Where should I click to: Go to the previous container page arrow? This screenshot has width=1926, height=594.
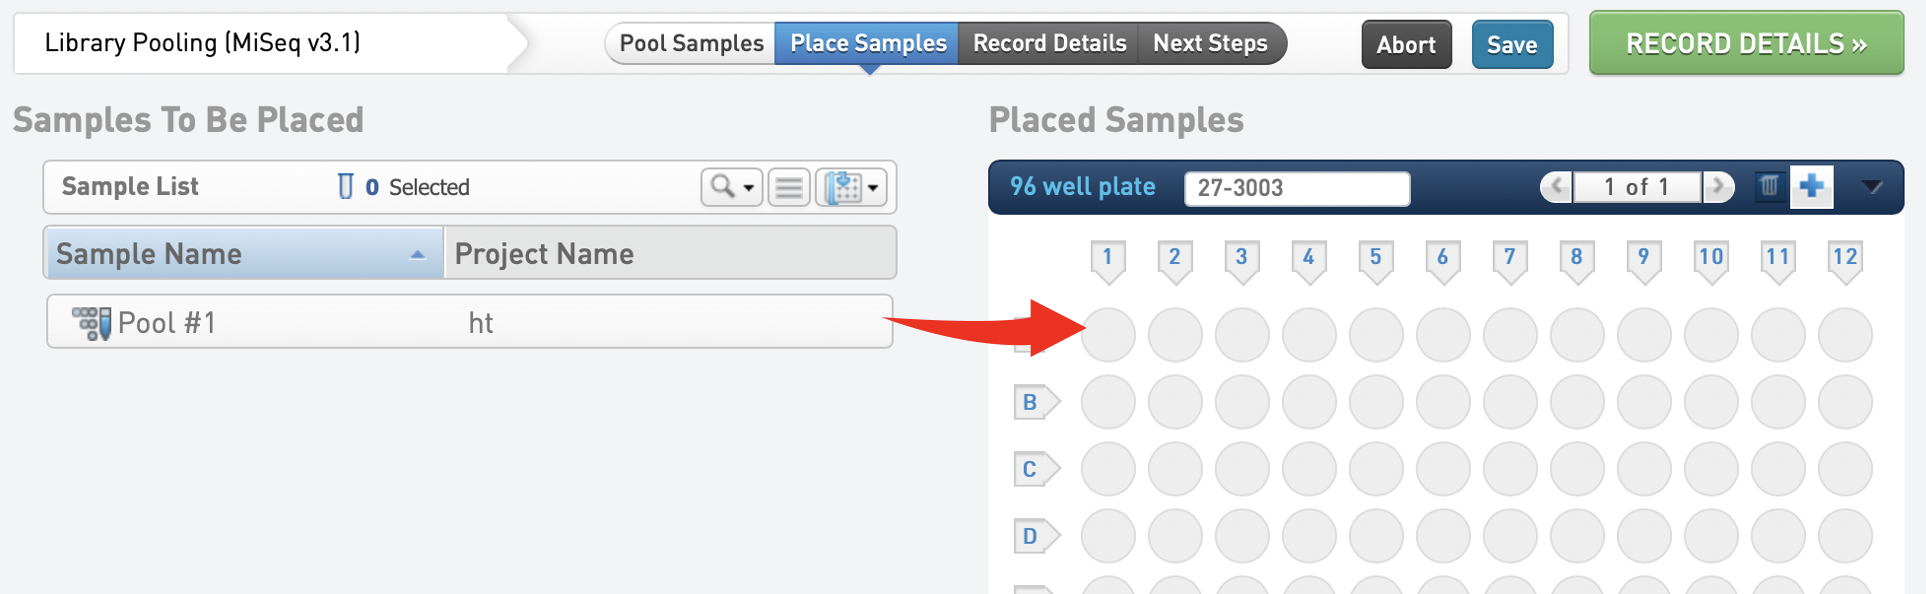click(x=1556, y=186)
